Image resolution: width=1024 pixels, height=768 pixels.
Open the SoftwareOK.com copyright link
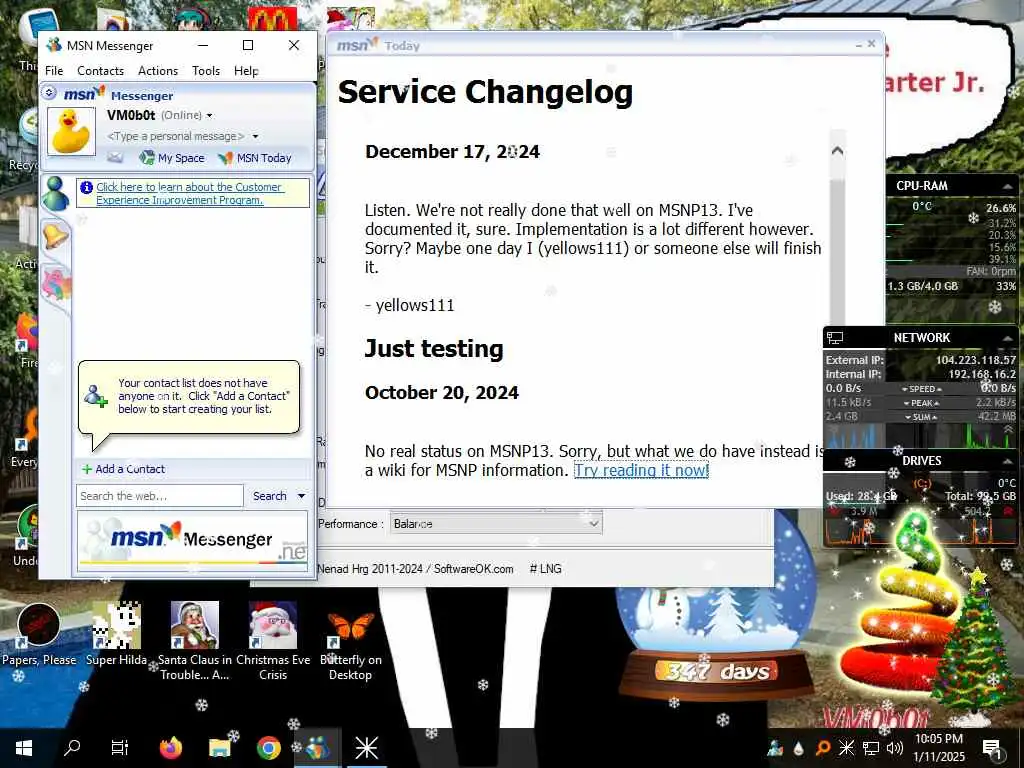(x=415, y=569)
